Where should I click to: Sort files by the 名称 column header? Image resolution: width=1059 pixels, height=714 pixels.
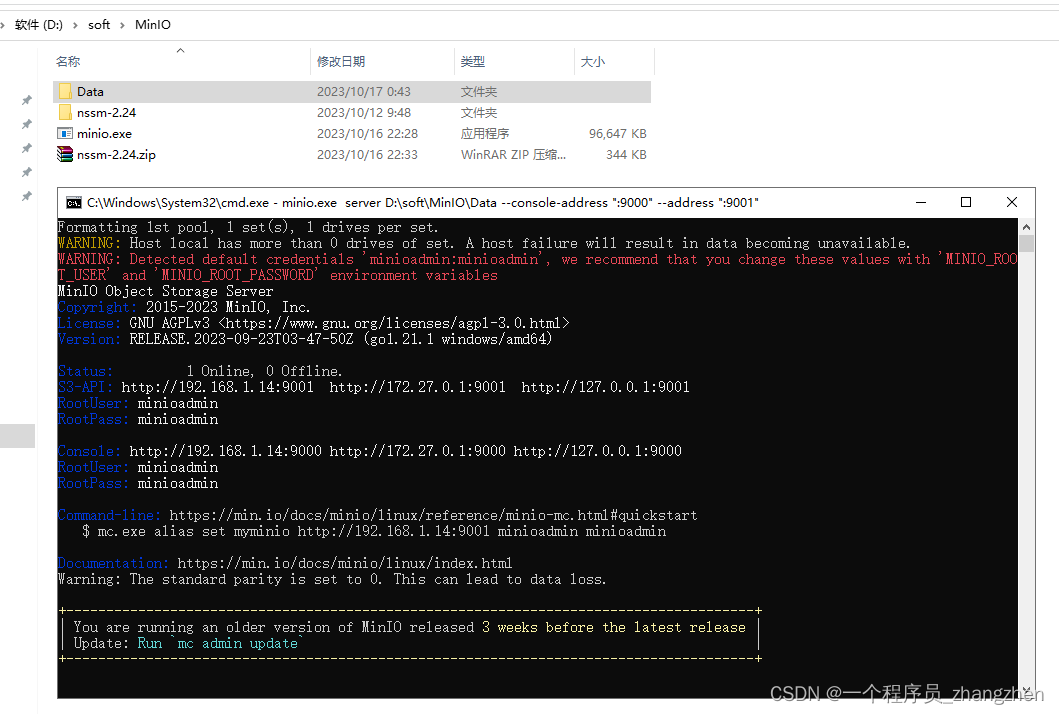(68, 61)
